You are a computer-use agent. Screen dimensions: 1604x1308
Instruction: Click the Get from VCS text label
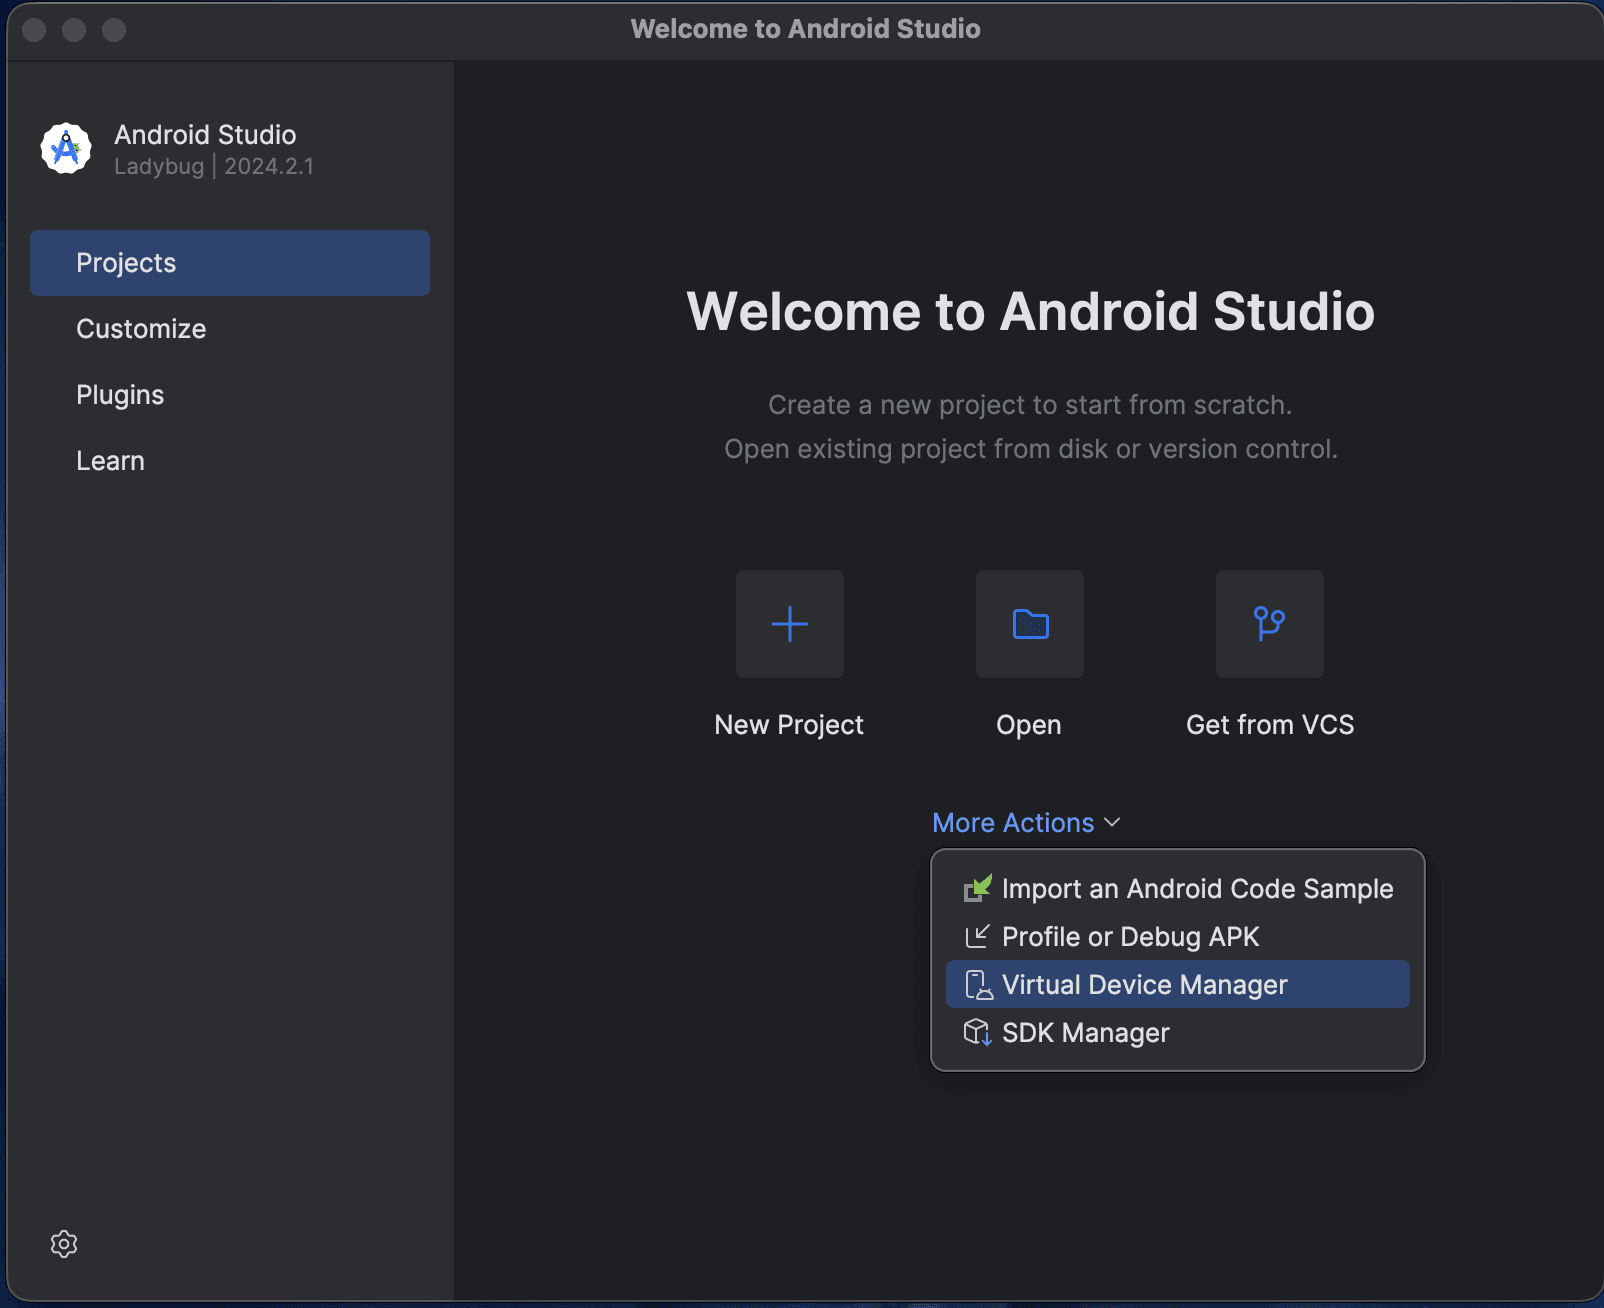coord(1269,725)
